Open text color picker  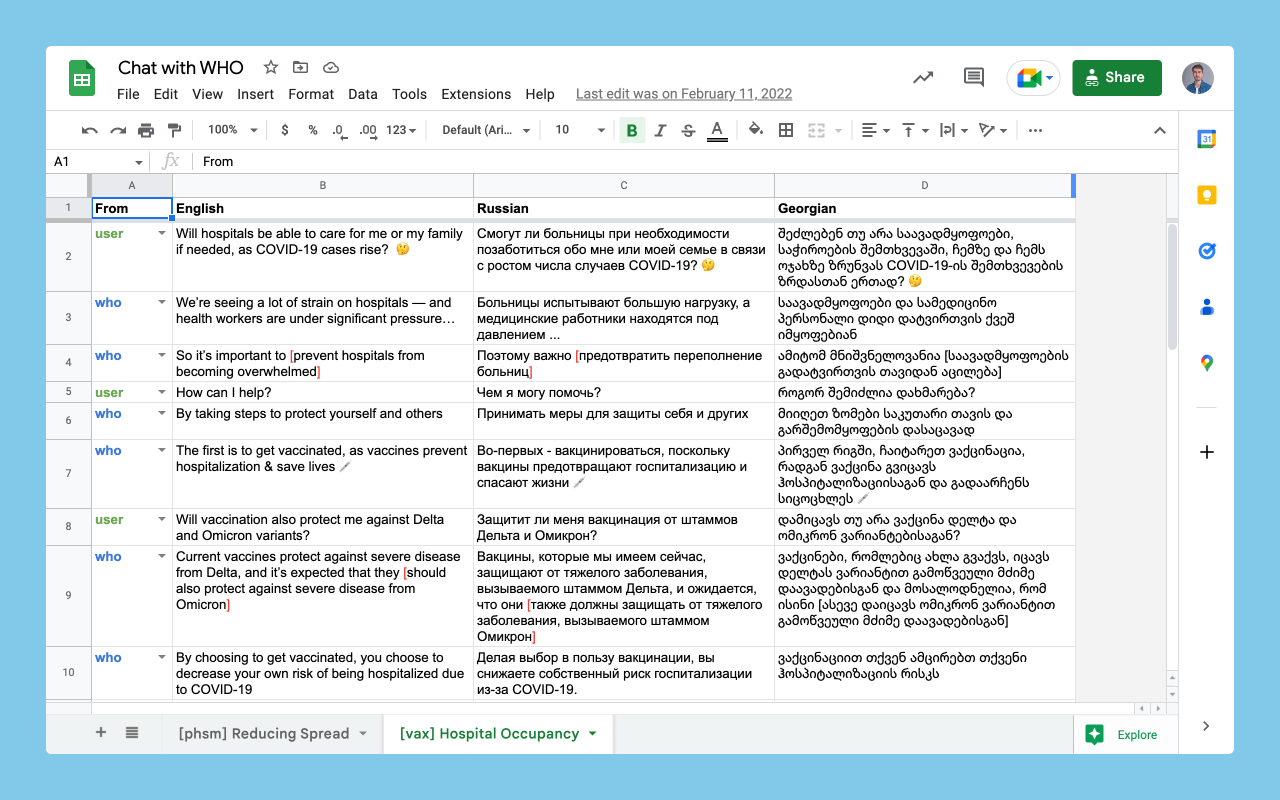(716, 130)
